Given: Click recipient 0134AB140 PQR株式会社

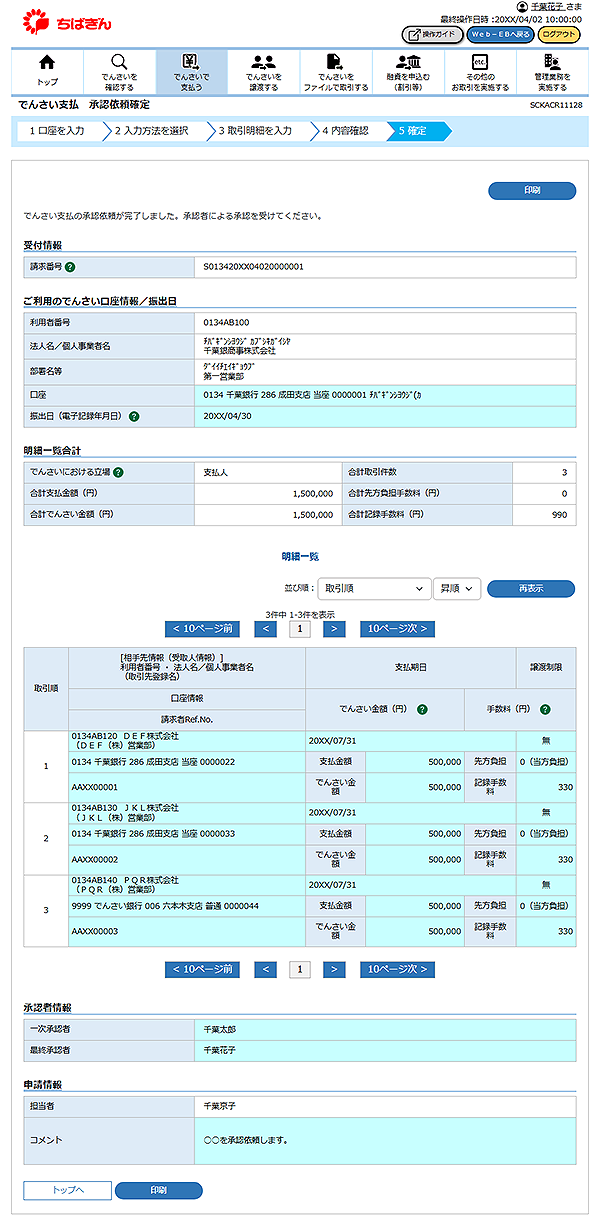Looking at the screenshot, I should (x=125, y=880).
